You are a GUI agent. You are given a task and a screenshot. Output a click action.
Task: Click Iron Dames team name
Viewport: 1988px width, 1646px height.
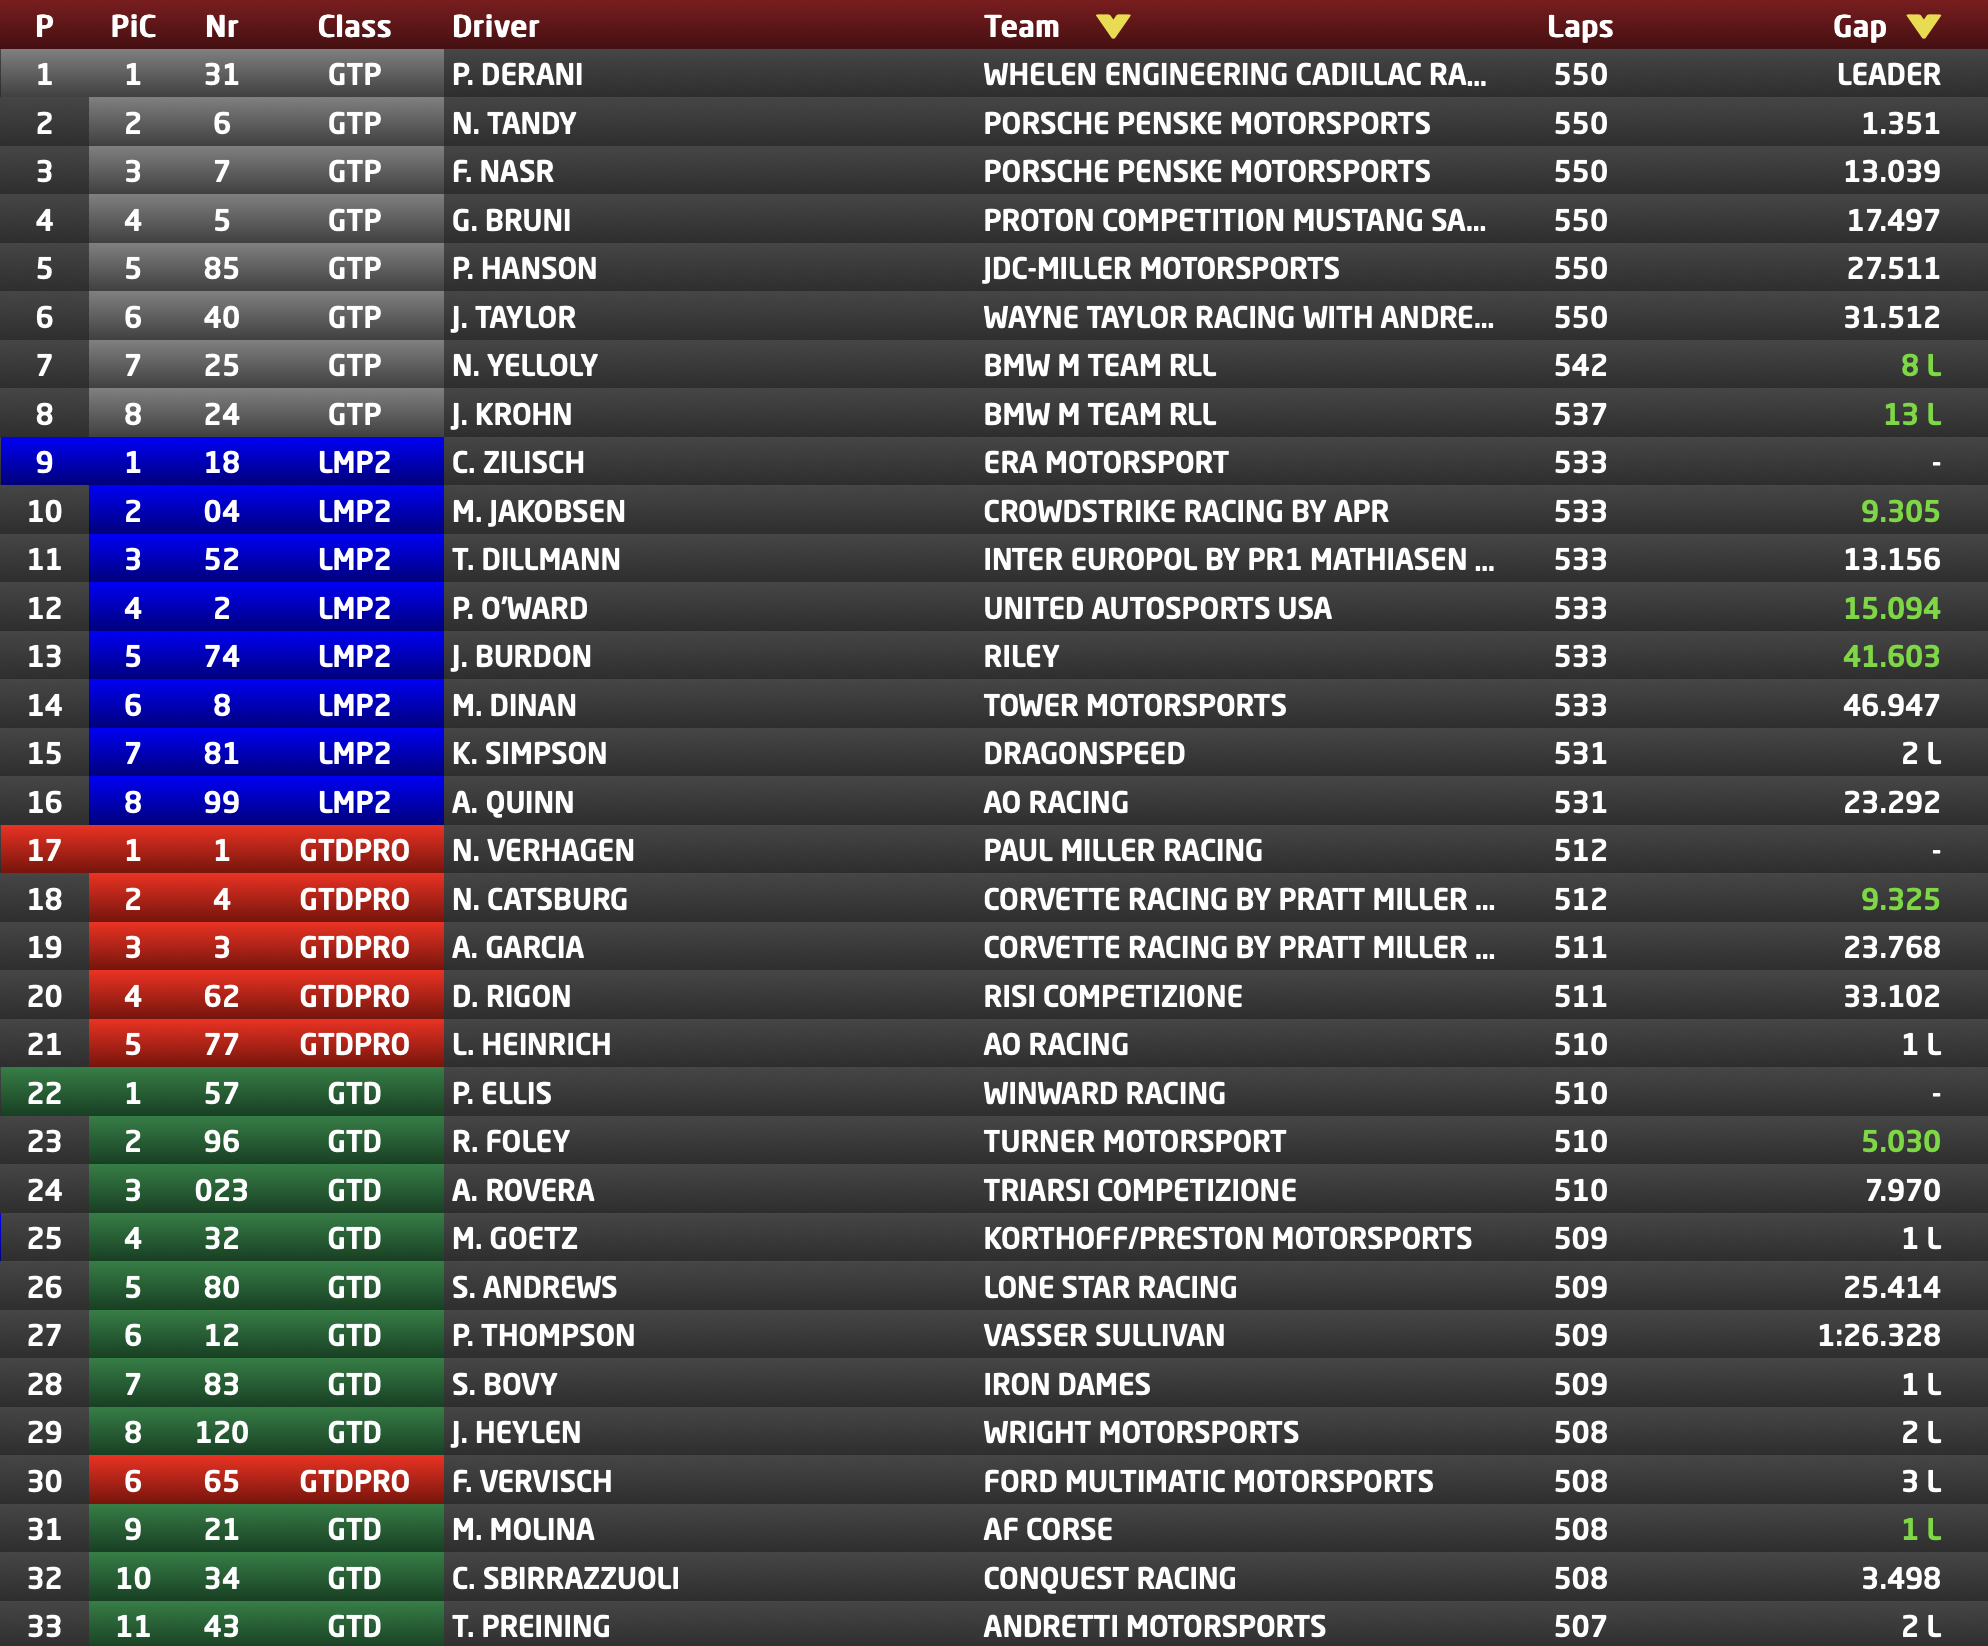(x=1066, y=1384)
